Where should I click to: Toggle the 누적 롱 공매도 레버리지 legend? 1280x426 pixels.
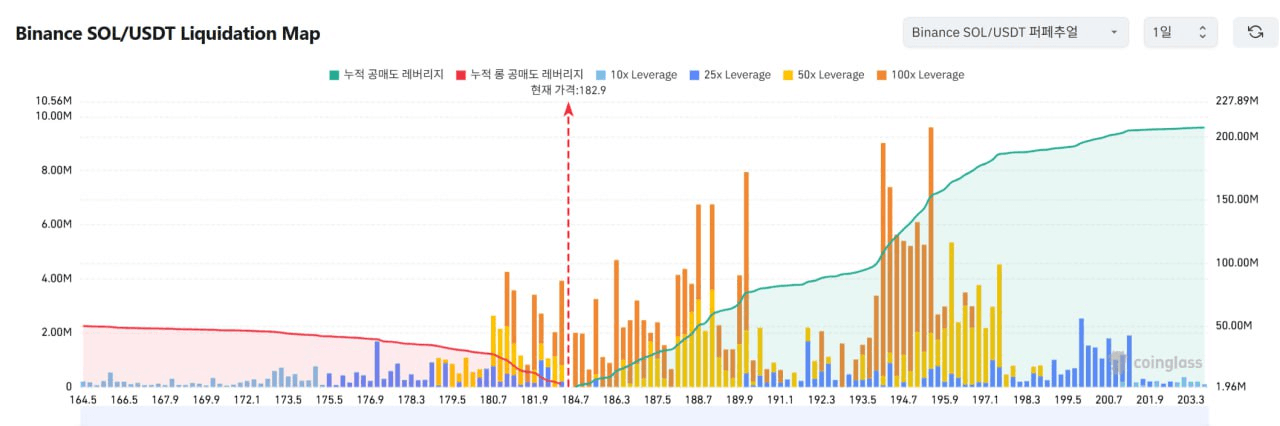pyautogui.click(x=519, y=75)
